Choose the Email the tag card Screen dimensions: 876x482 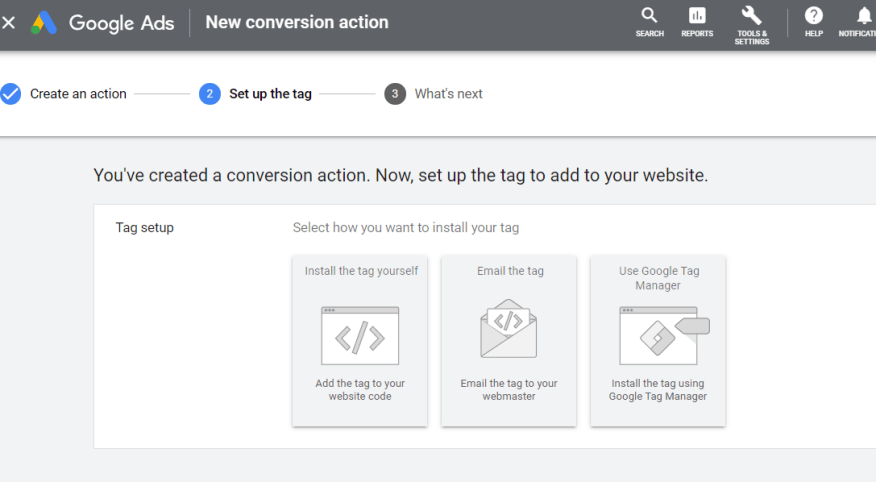[x=509, y=341]
